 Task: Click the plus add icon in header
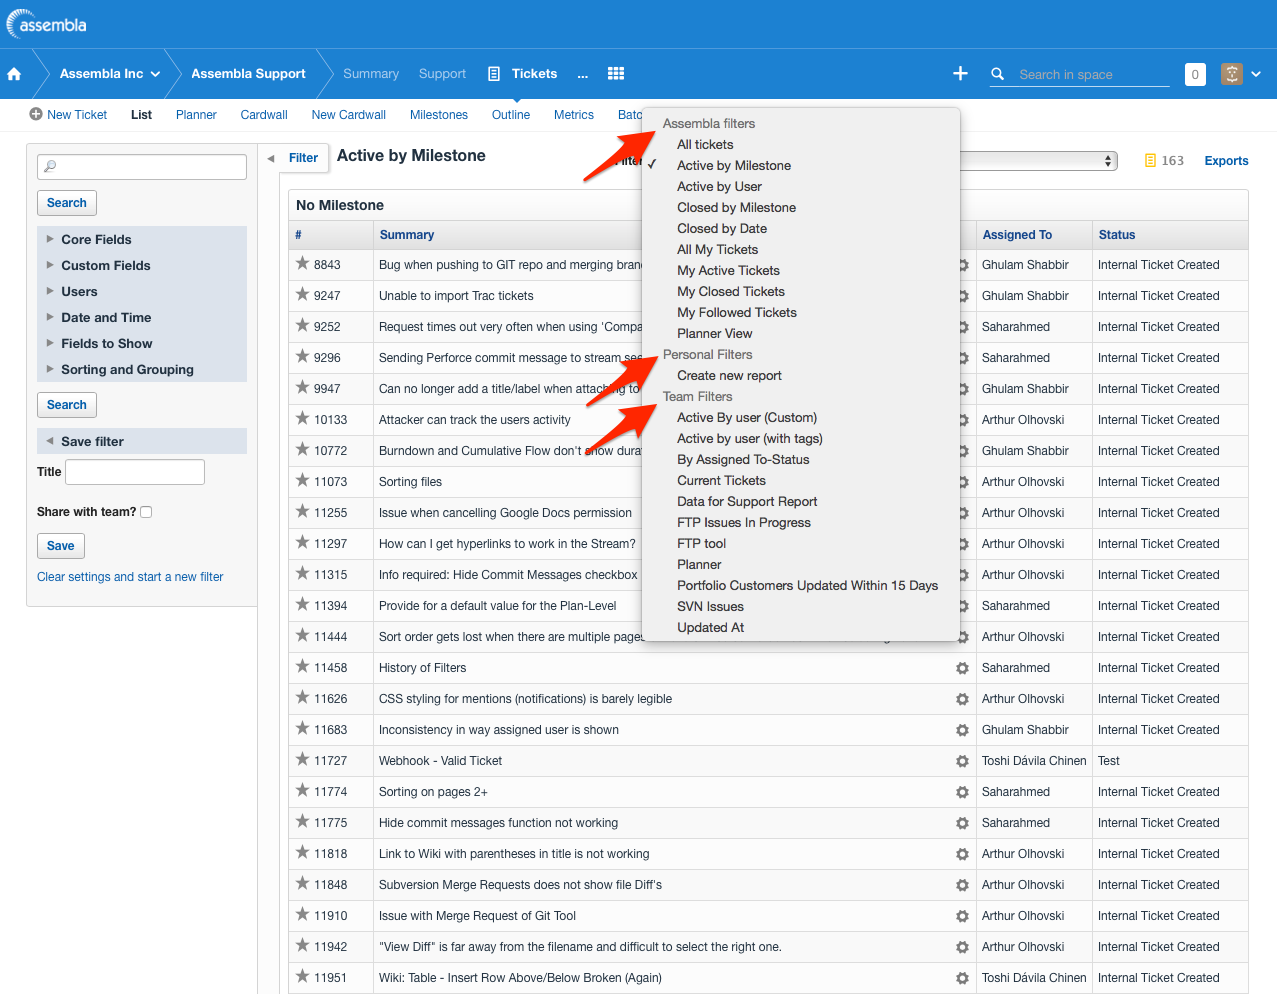click(960, 73)
